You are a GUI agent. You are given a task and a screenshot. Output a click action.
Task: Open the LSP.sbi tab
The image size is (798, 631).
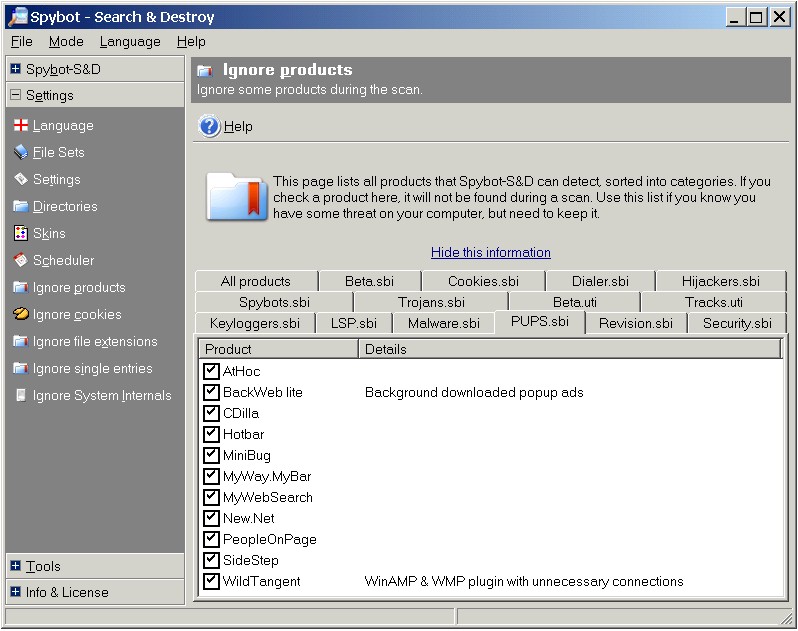tap(354, 323)
